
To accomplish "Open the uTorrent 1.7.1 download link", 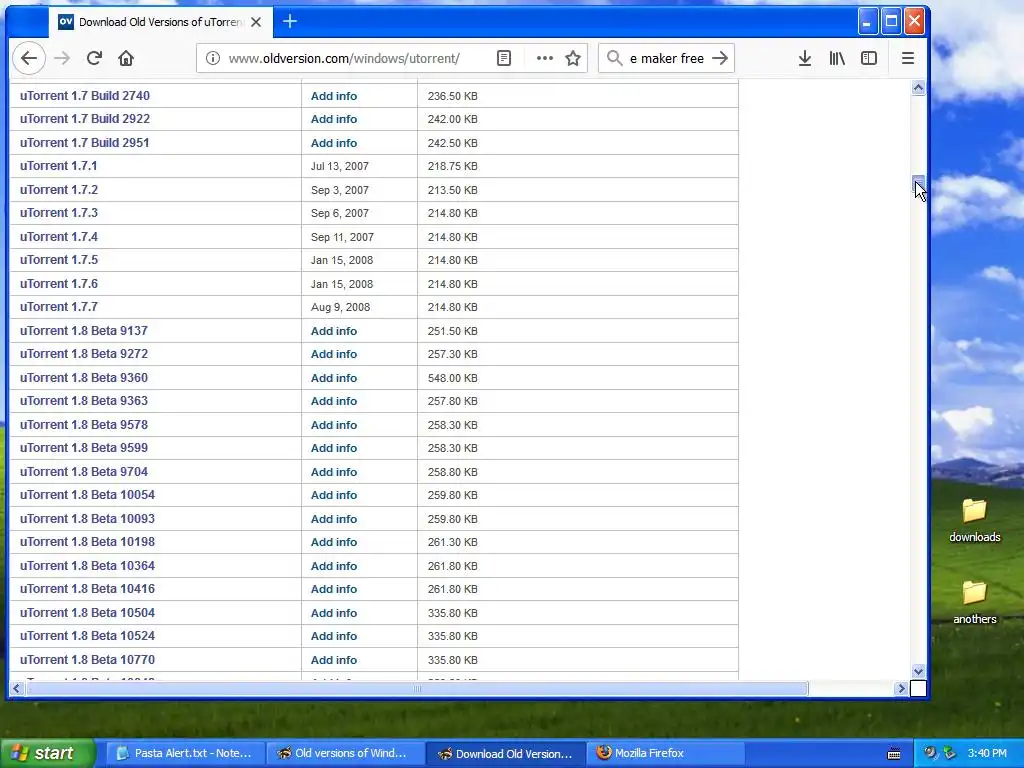I will point(59,166).
